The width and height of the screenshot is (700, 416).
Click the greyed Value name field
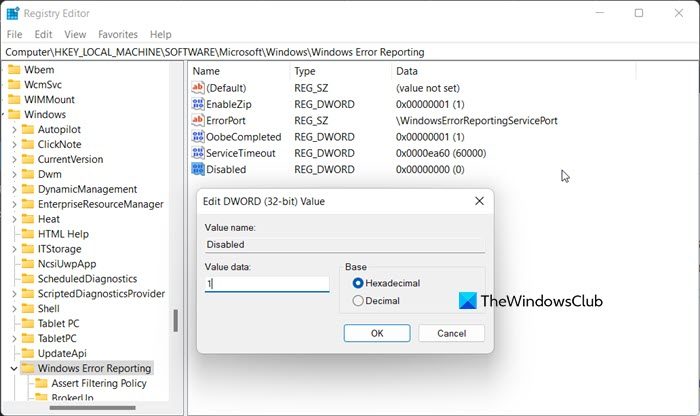click(345, 245)
